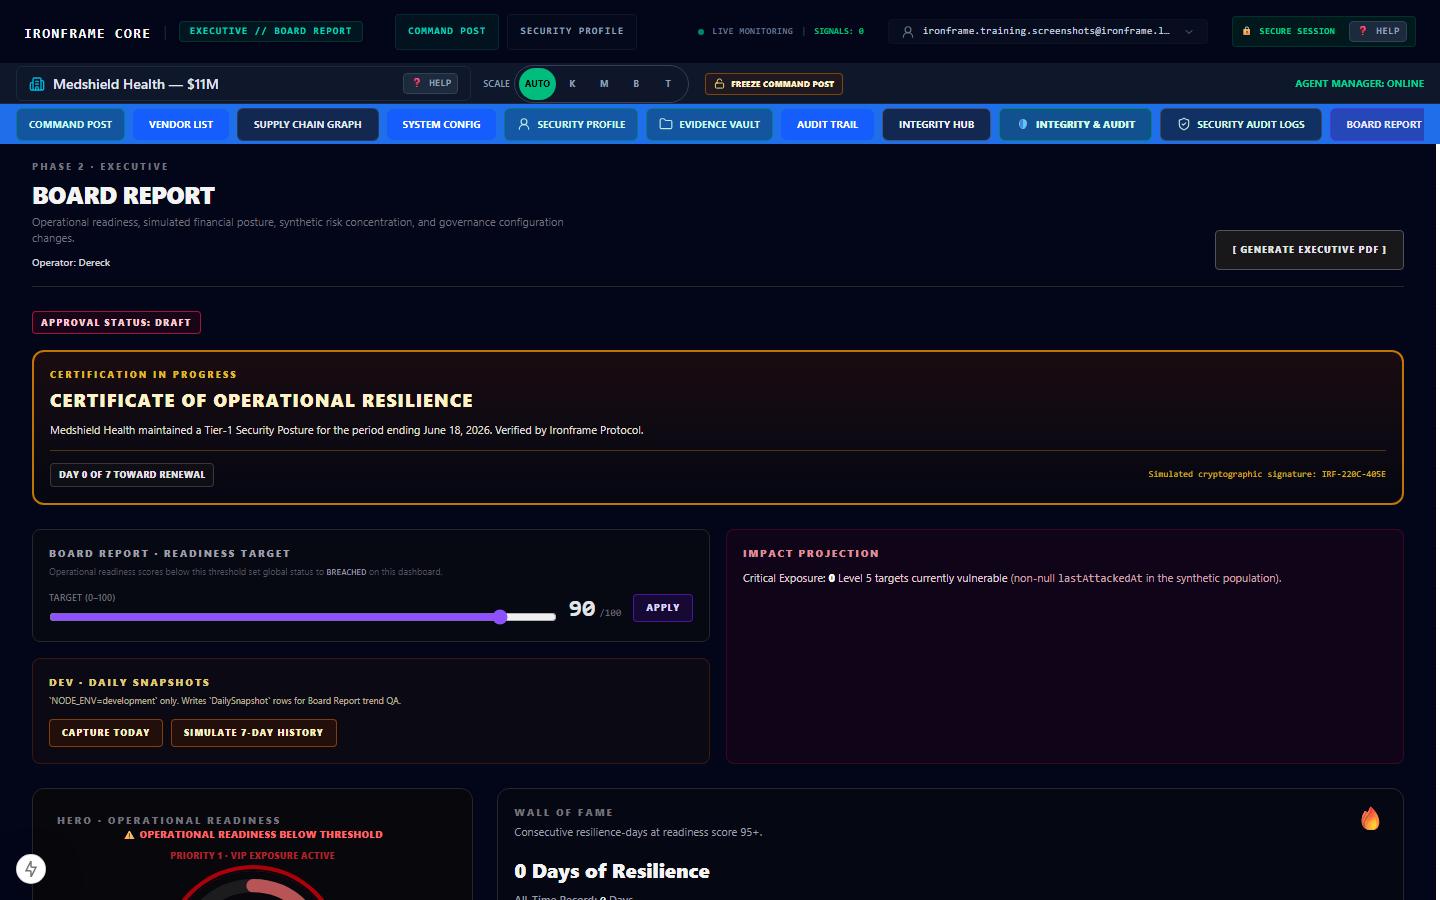The height and width of the screenshot is (900, 1440).
Task: Open the Supply Chain Graph tab
Action: 308,125
